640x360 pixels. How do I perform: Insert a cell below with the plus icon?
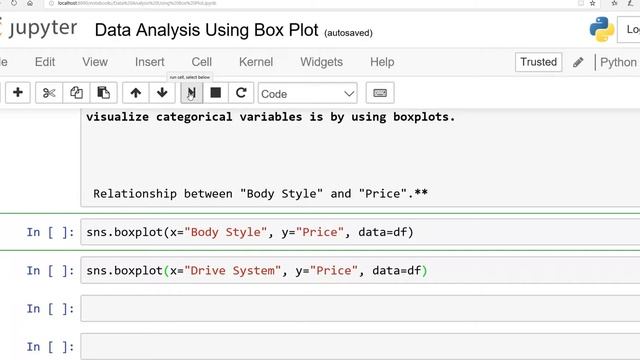(x=18, y=93)
